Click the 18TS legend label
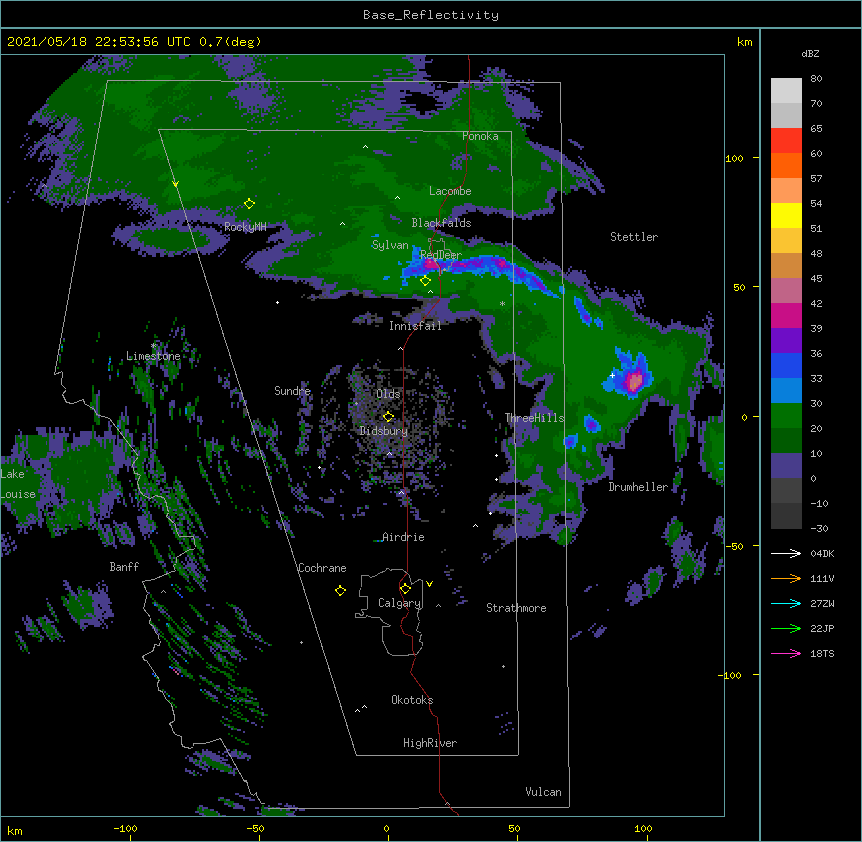862x842 pixels. tap(822, 653)
